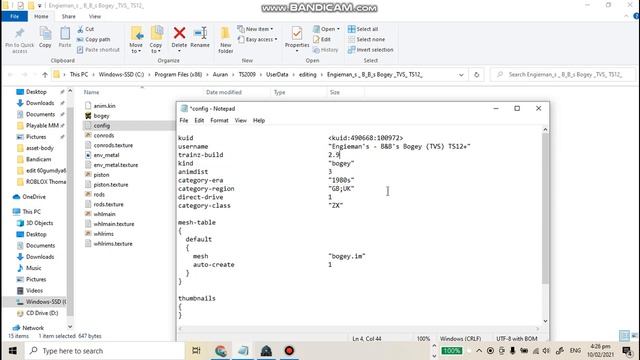Click the Cut scissors icon
The height and width of the screenshot is (360, 640).
coord(80,29)
